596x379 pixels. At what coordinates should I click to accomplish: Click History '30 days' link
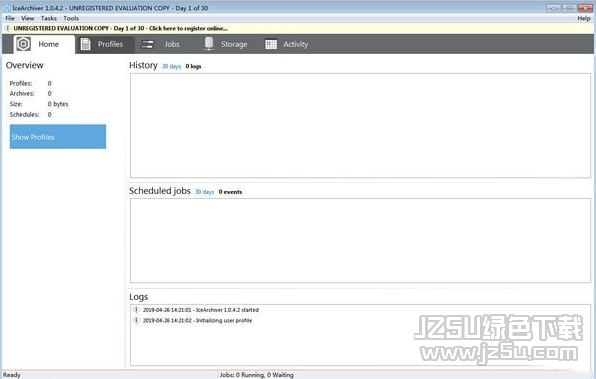pos(171,66)
